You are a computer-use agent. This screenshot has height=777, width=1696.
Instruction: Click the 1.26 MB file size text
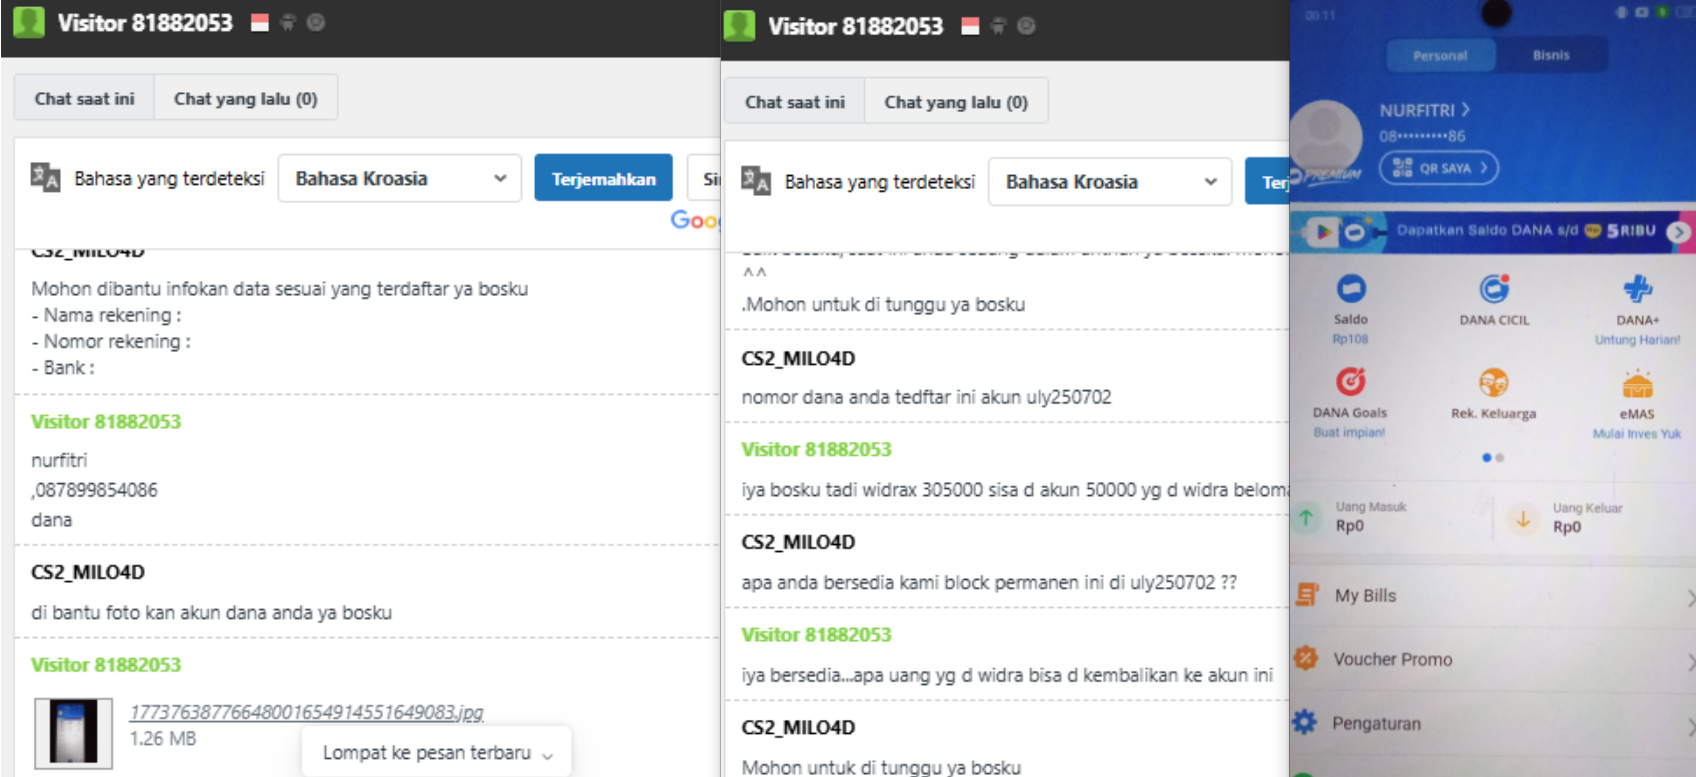[x=163, y=738]
